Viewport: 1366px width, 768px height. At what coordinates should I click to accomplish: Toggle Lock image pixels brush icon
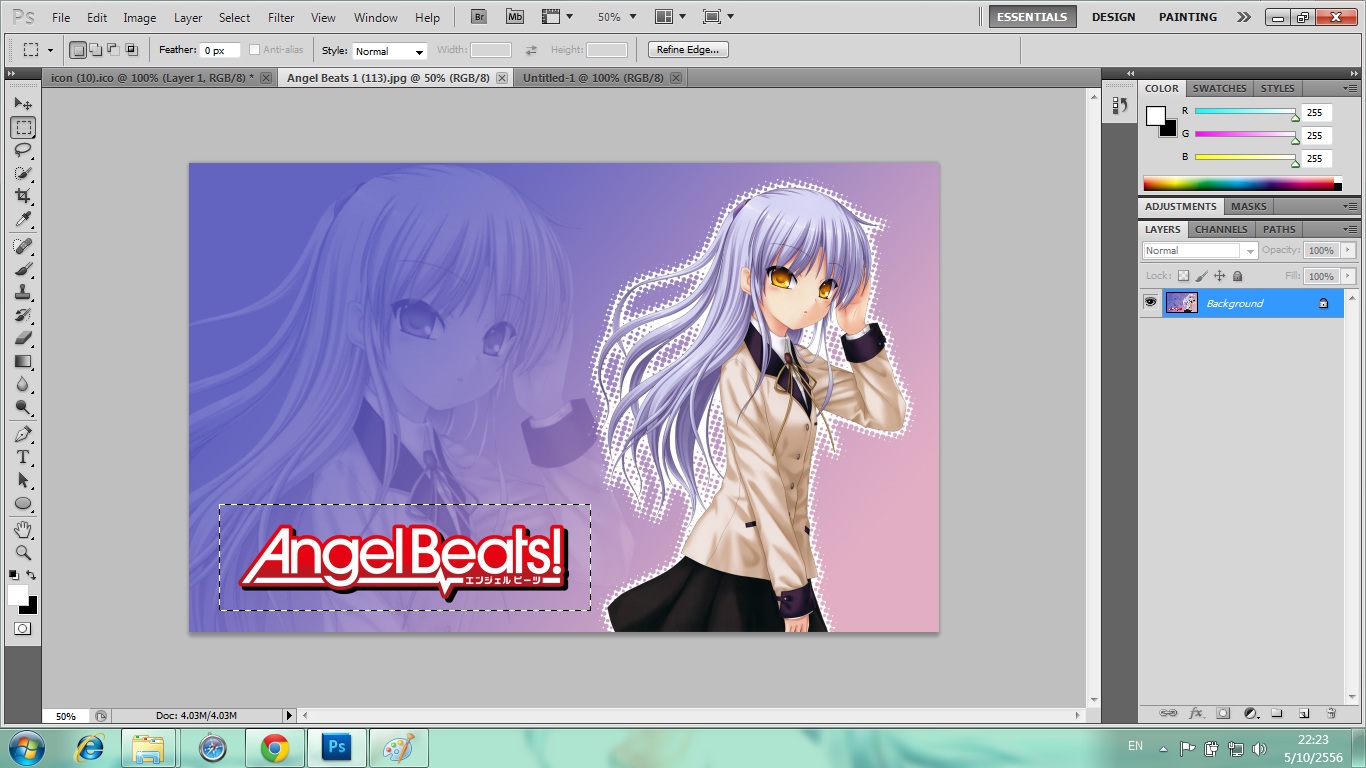click(1201, 276)
